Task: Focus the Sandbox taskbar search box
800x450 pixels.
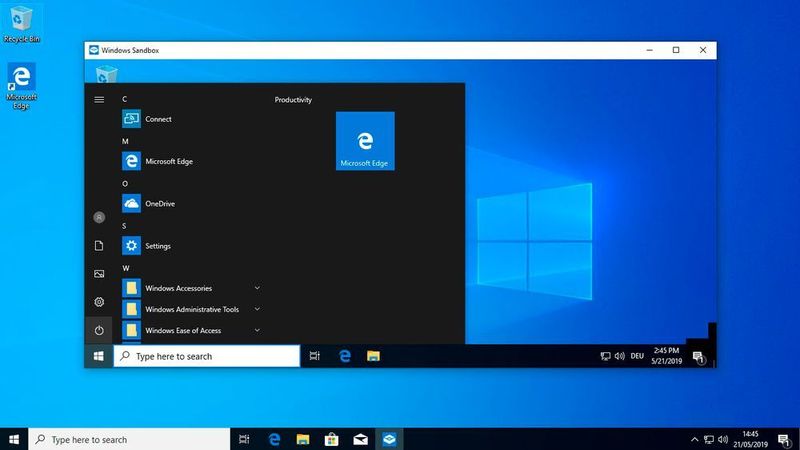Action: point(207,356)
